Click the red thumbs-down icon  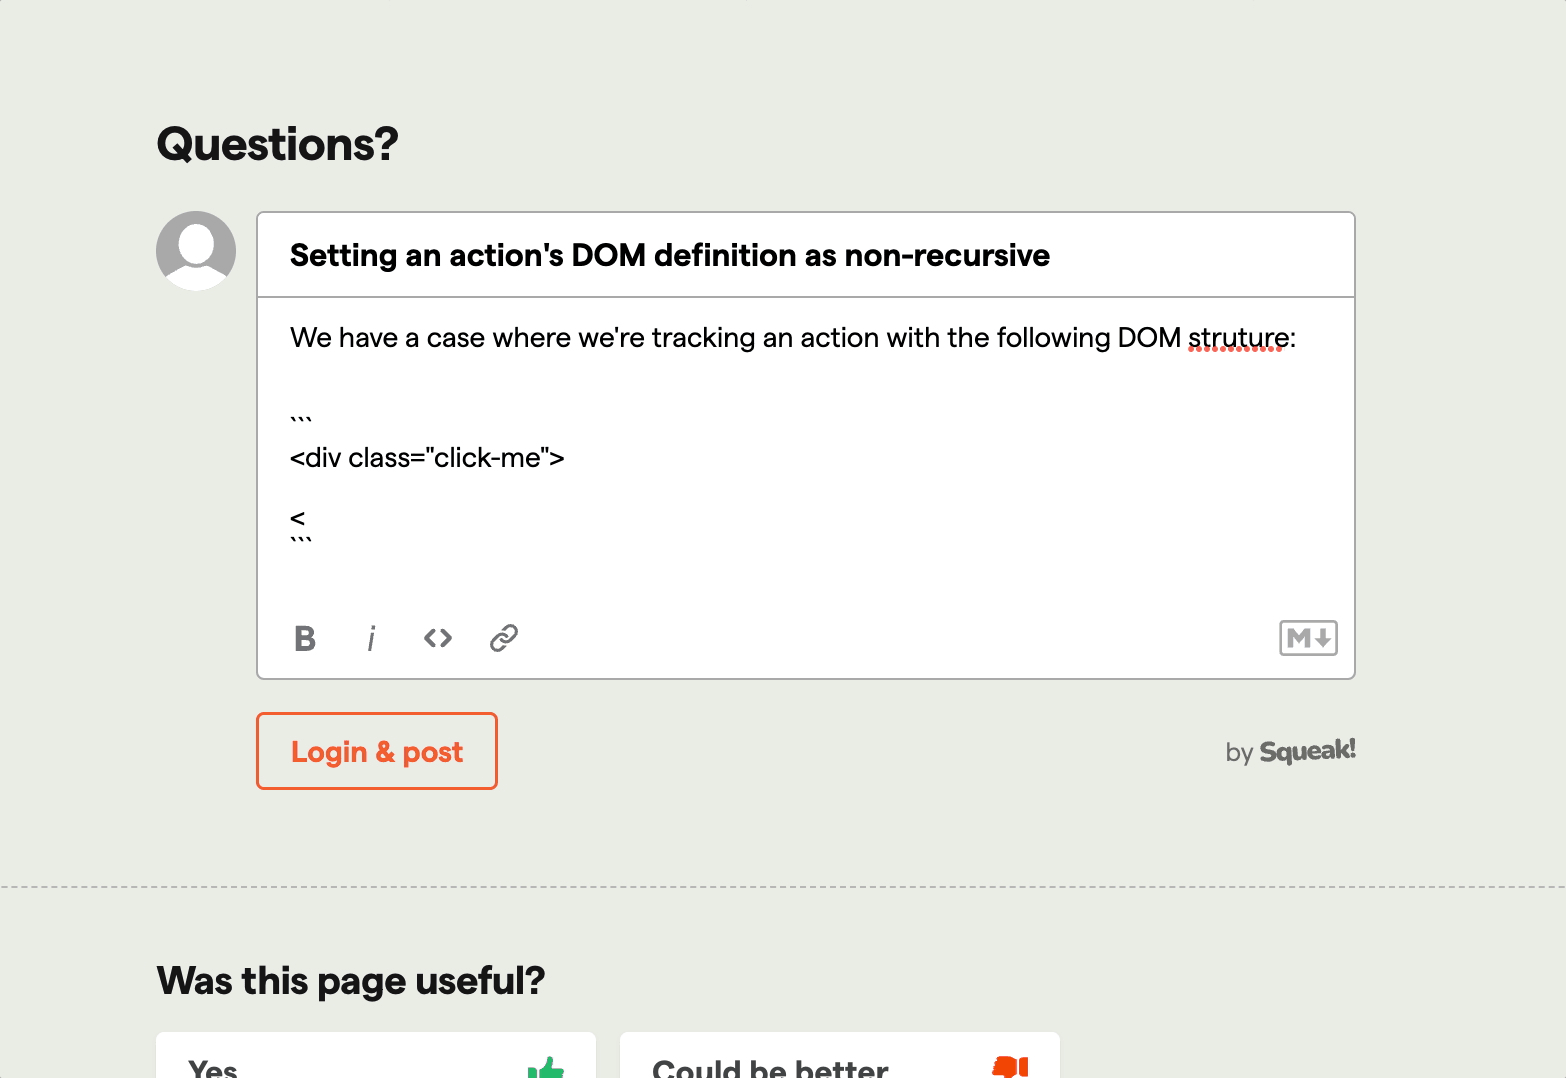point(1010,1067)
